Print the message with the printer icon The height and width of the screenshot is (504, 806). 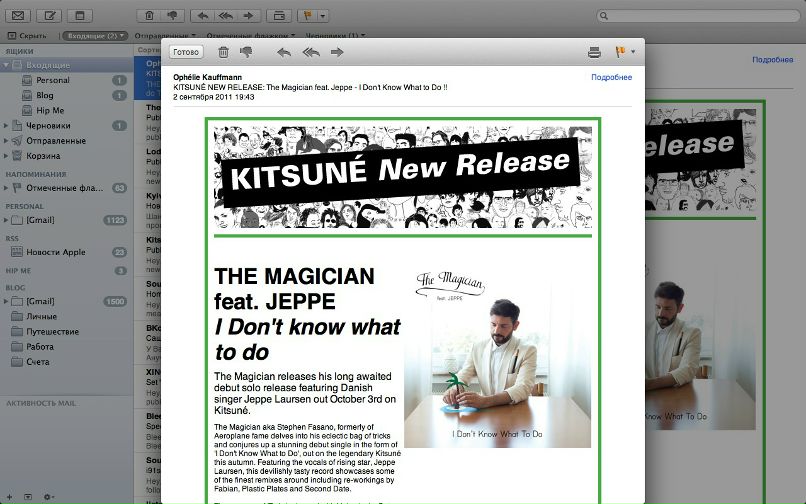click(x=594, y=52)
